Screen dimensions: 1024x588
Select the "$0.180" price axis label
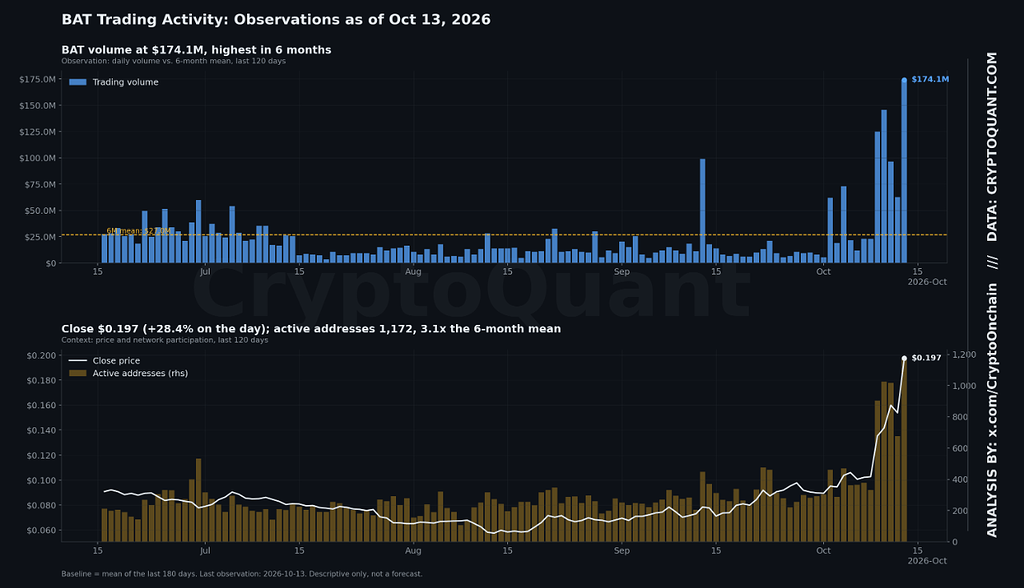tap(41, 380)
